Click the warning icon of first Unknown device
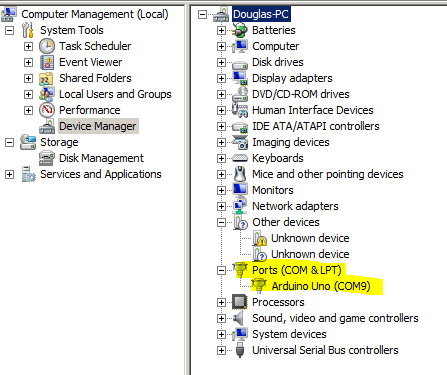The height and width of the screenshot is (375, 447). pos(259,238)
